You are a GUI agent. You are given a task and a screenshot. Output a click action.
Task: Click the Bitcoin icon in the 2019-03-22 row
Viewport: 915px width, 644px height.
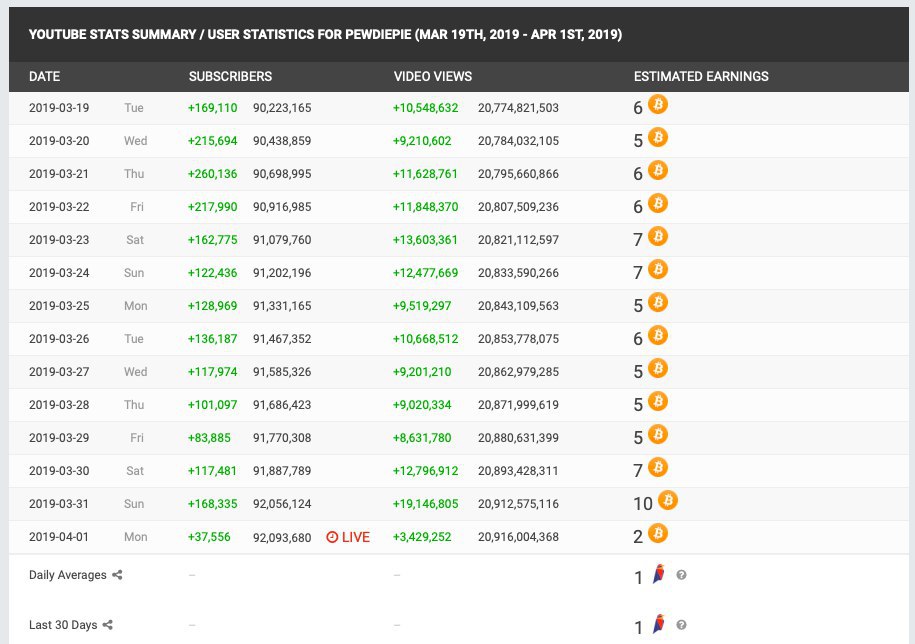coord(658,204)
